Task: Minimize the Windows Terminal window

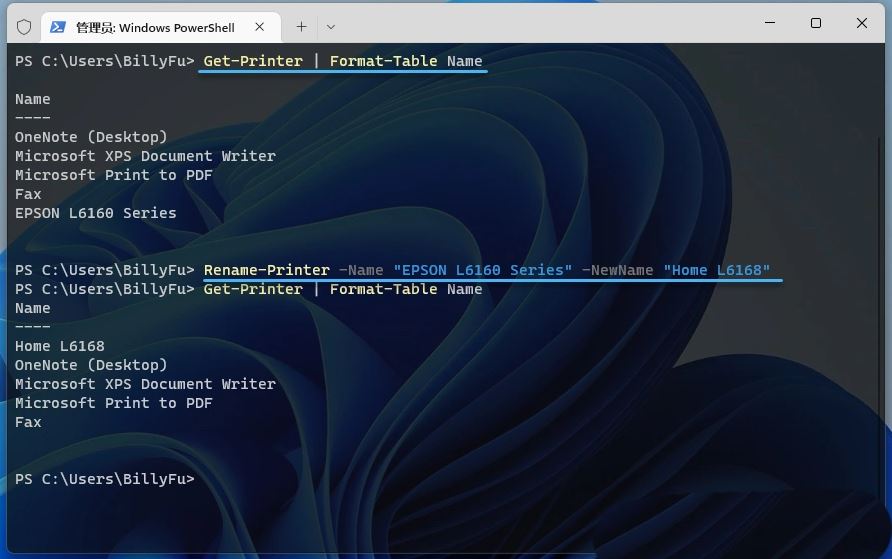Action: click(x=770, y=23)
